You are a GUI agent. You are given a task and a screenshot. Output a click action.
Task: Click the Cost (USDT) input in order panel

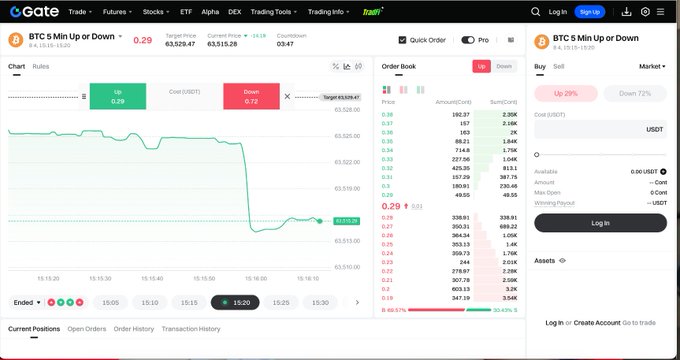pyautogui.click(x=601, y=129)
